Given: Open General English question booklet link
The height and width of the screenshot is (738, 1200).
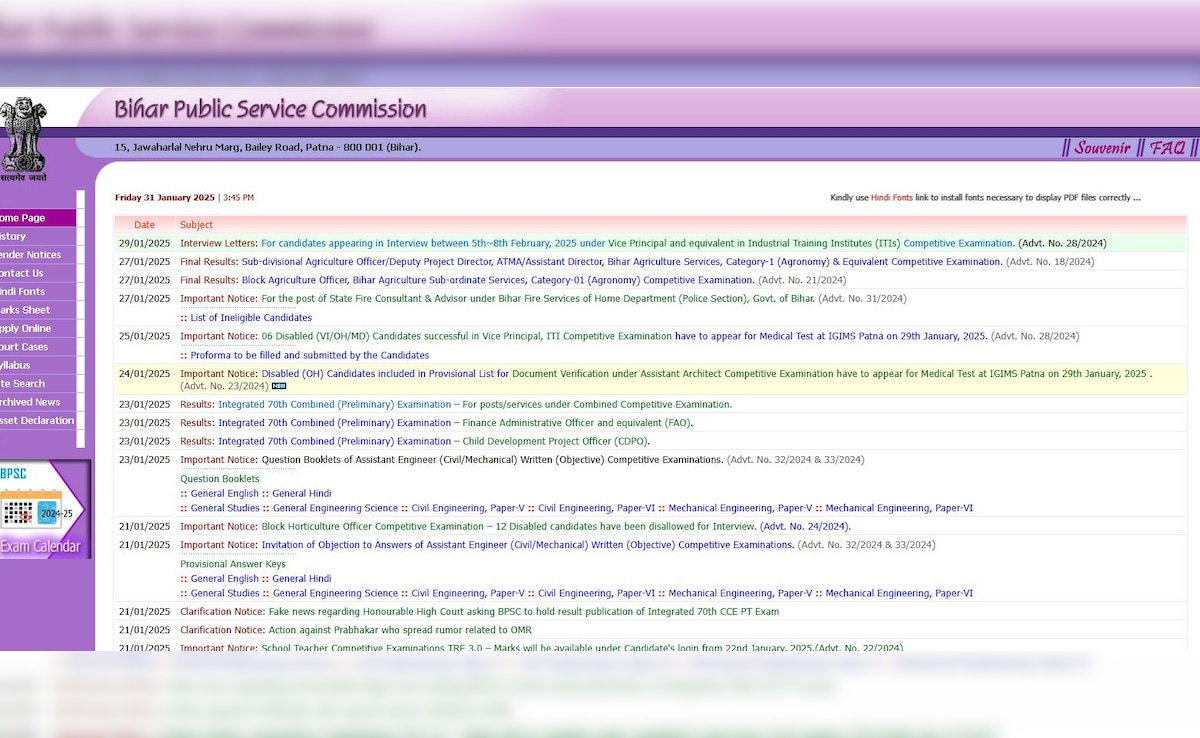Looking at the screenshot, I should tap(224, 494).
